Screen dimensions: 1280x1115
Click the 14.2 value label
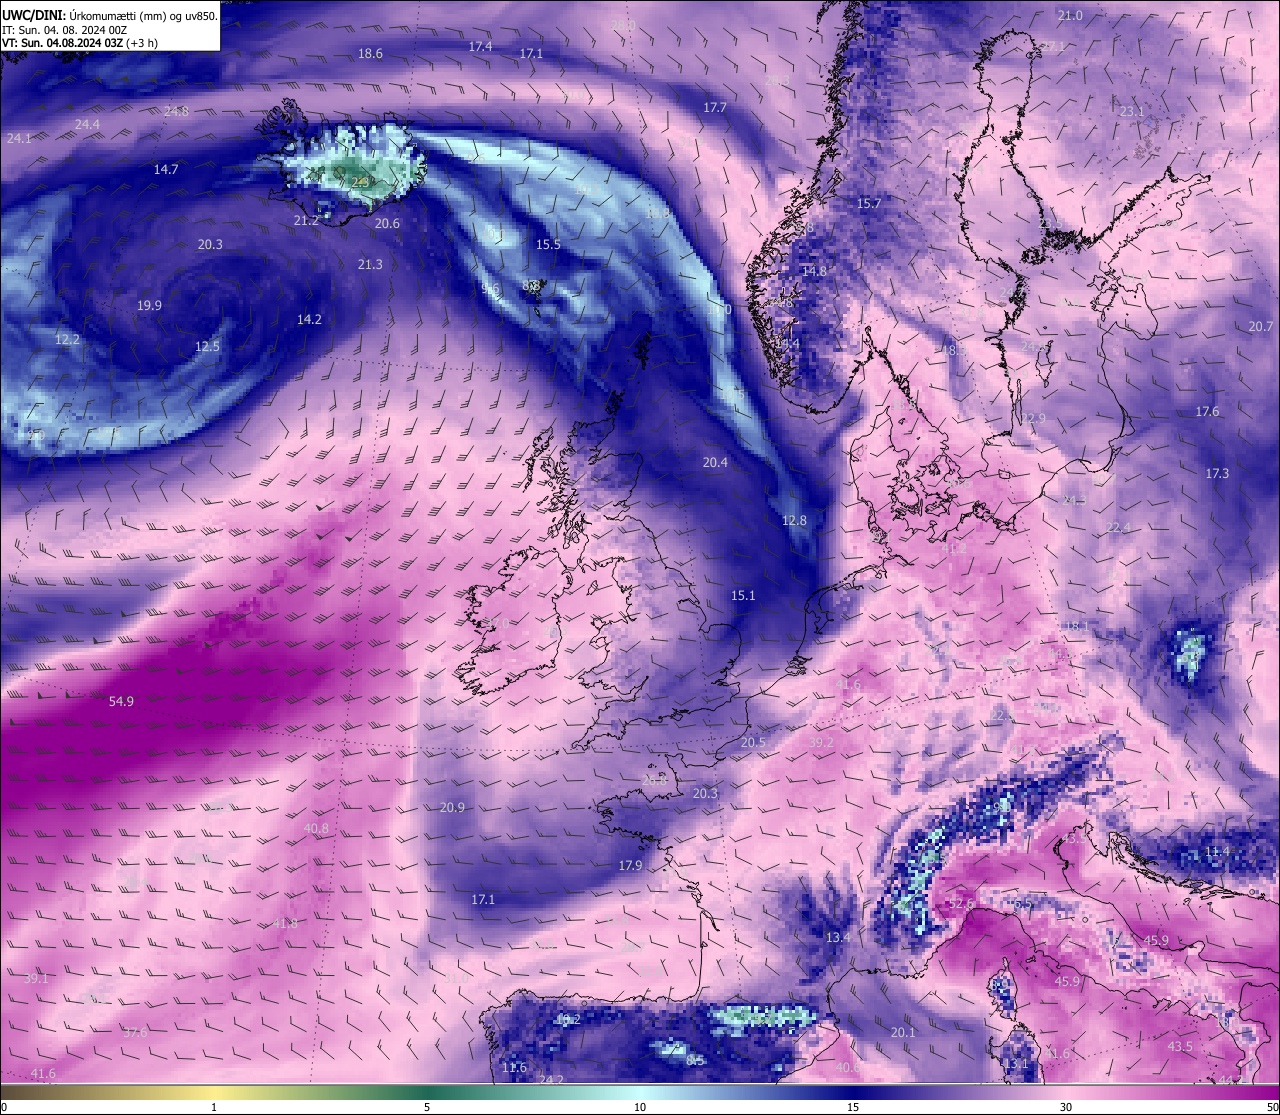(310, 320)
